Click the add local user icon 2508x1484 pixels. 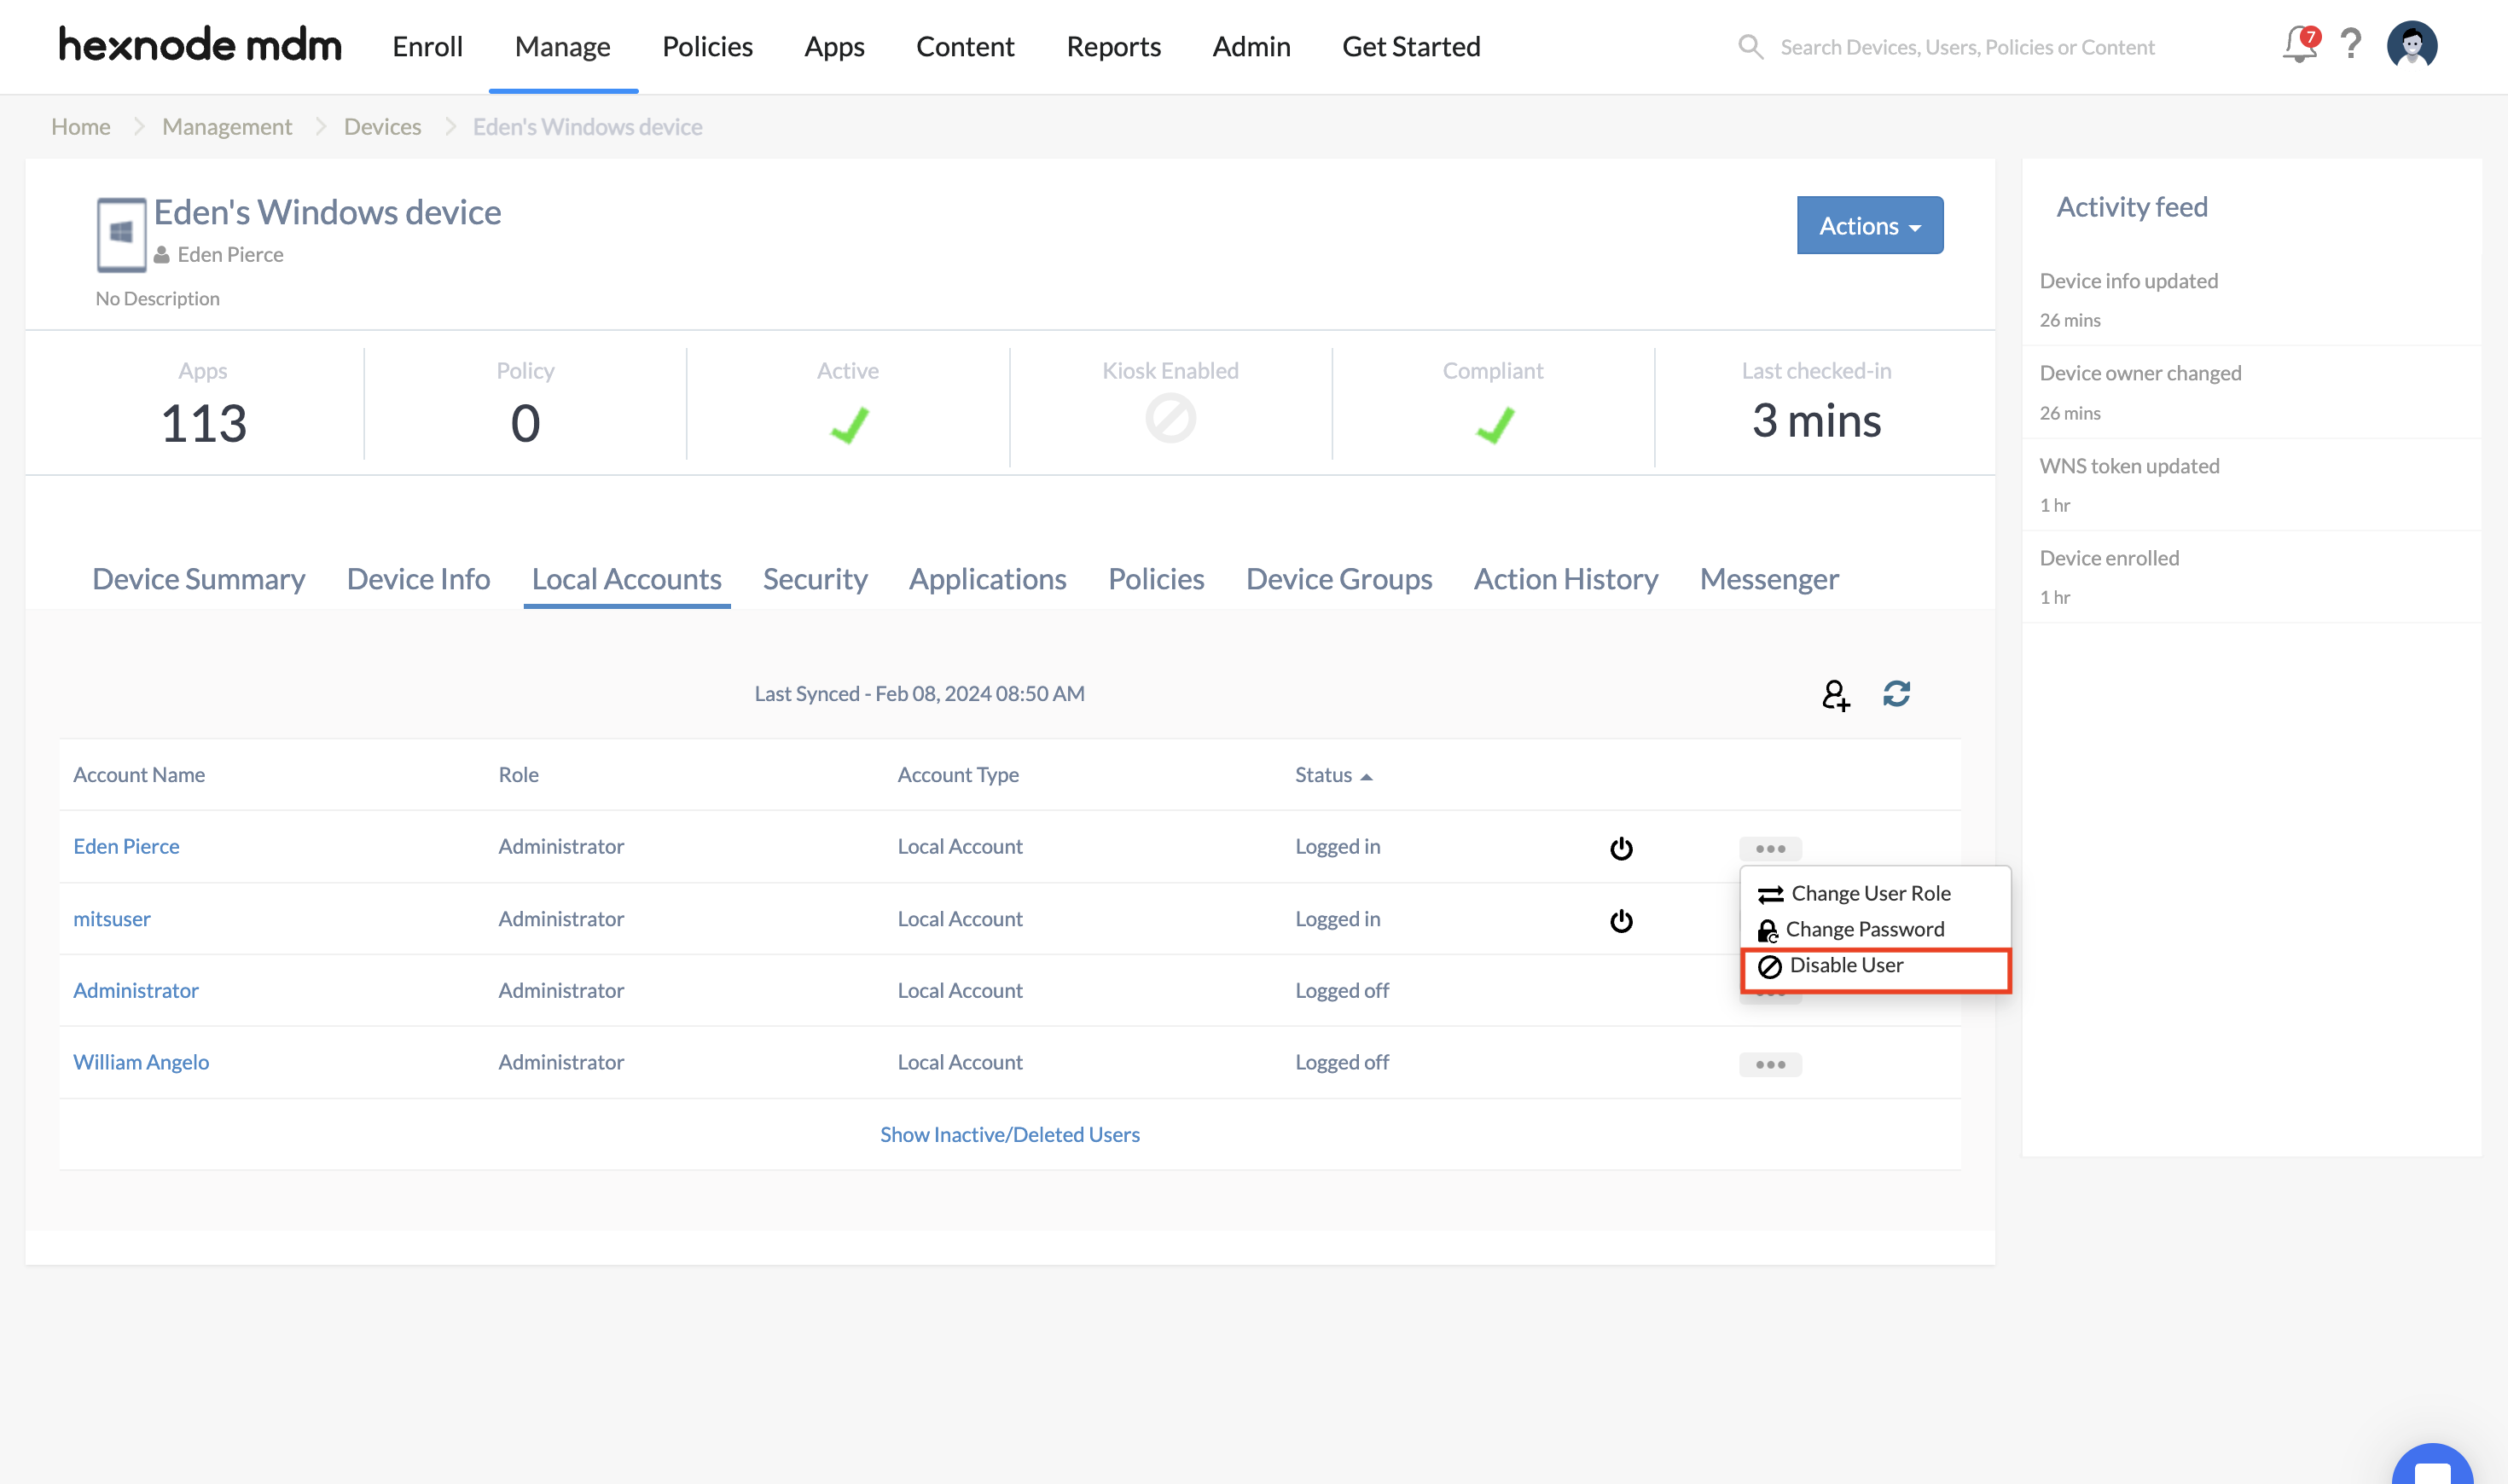pyautogui.click(x=1835, y=694)
